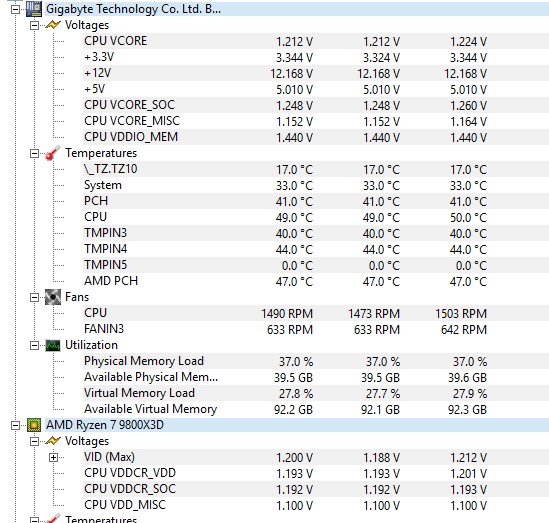Click the 50.0 °C CPU temperature value
Image resolution: width=549 pixels, height=523 pixels.
[x=468, y=218]
